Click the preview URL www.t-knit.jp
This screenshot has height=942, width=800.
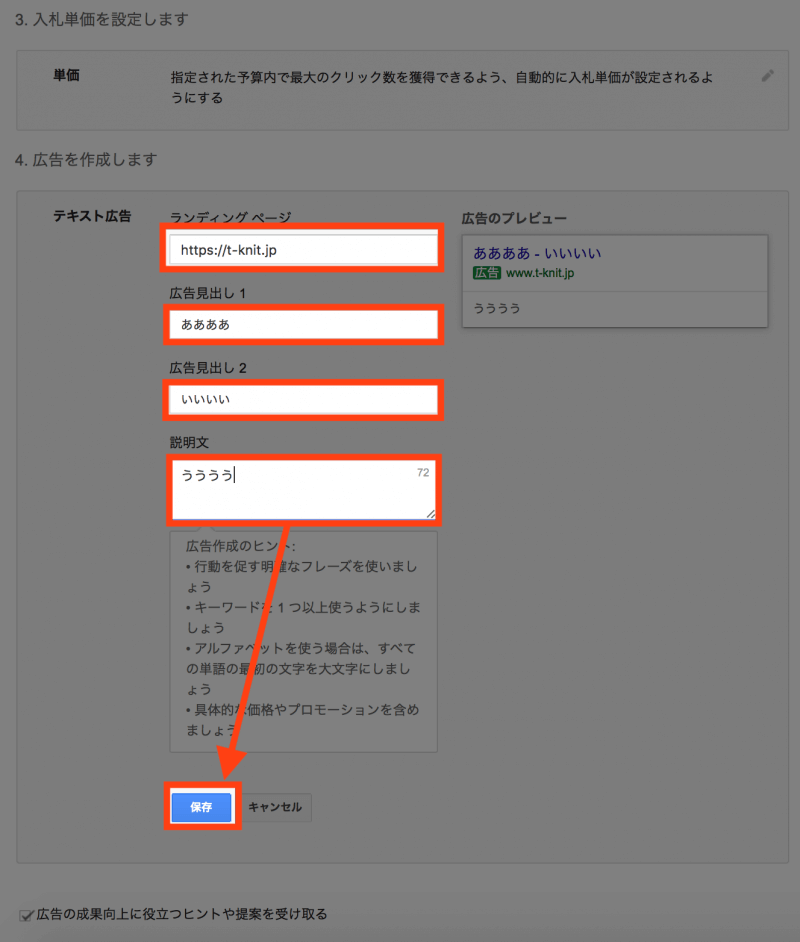540,273
